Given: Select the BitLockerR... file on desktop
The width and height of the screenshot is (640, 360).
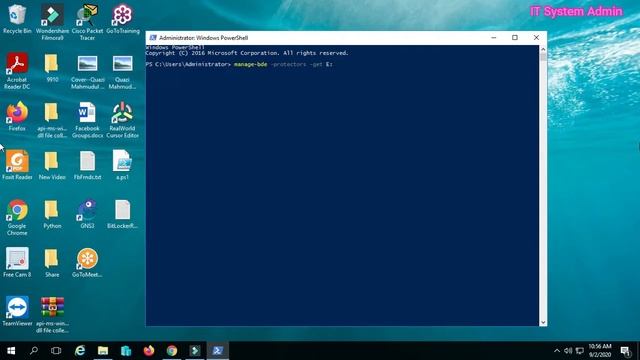Looking at the screenshot, I should [122, 214].
